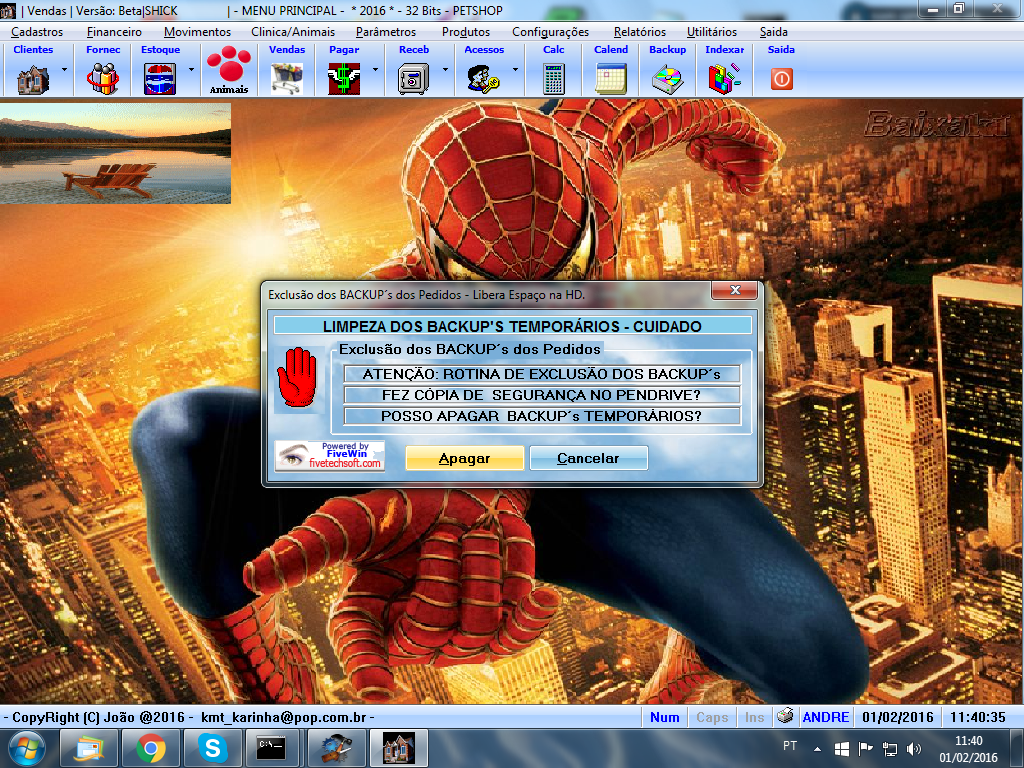The image size is (1024, 768).
Task: Expand the Estoque dropdown arrow
Action: point(191,70)
